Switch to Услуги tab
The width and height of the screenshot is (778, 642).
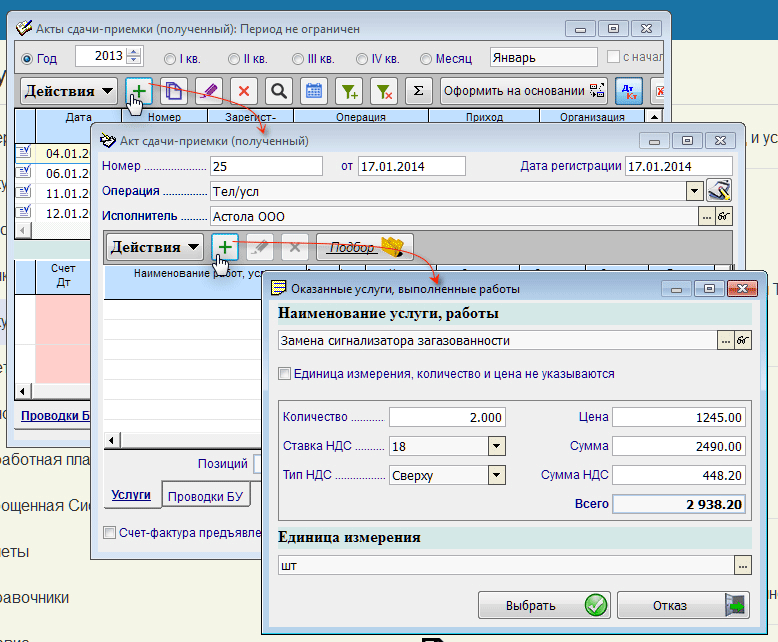tap(131, 494)
